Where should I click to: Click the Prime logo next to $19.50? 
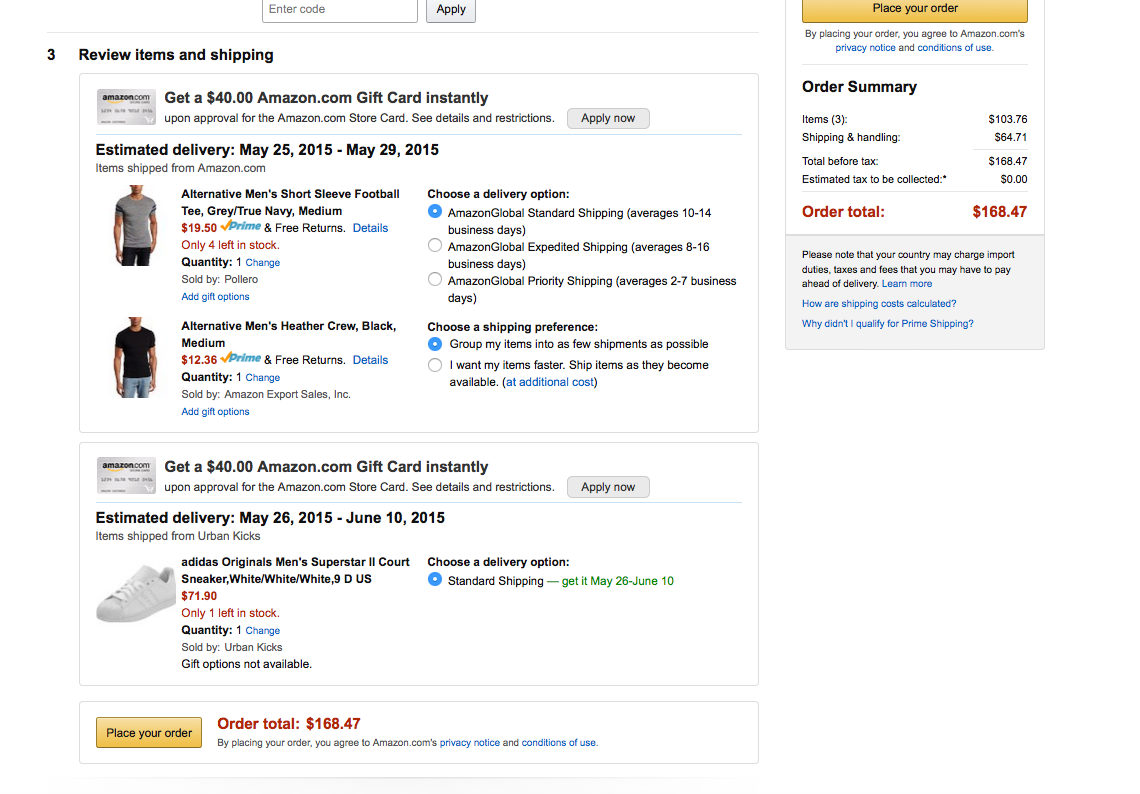point(241,227)
